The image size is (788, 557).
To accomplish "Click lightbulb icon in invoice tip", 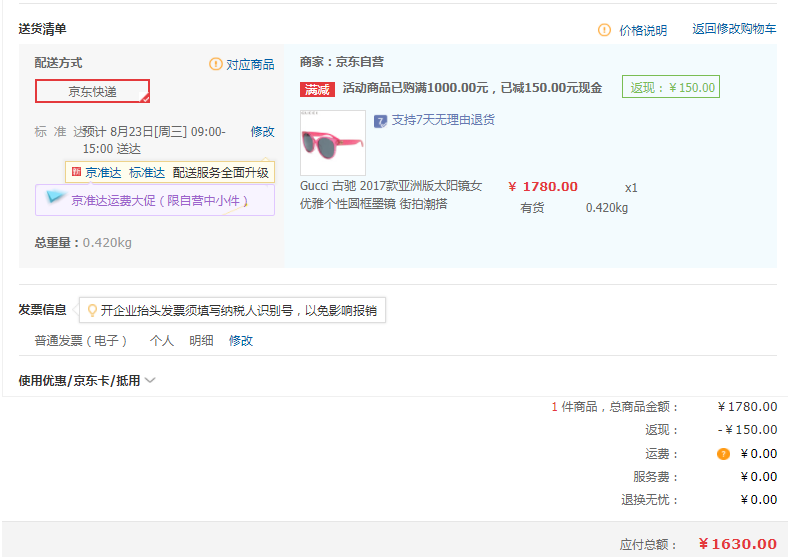I will pyautogui.click(x=92, y=310).
